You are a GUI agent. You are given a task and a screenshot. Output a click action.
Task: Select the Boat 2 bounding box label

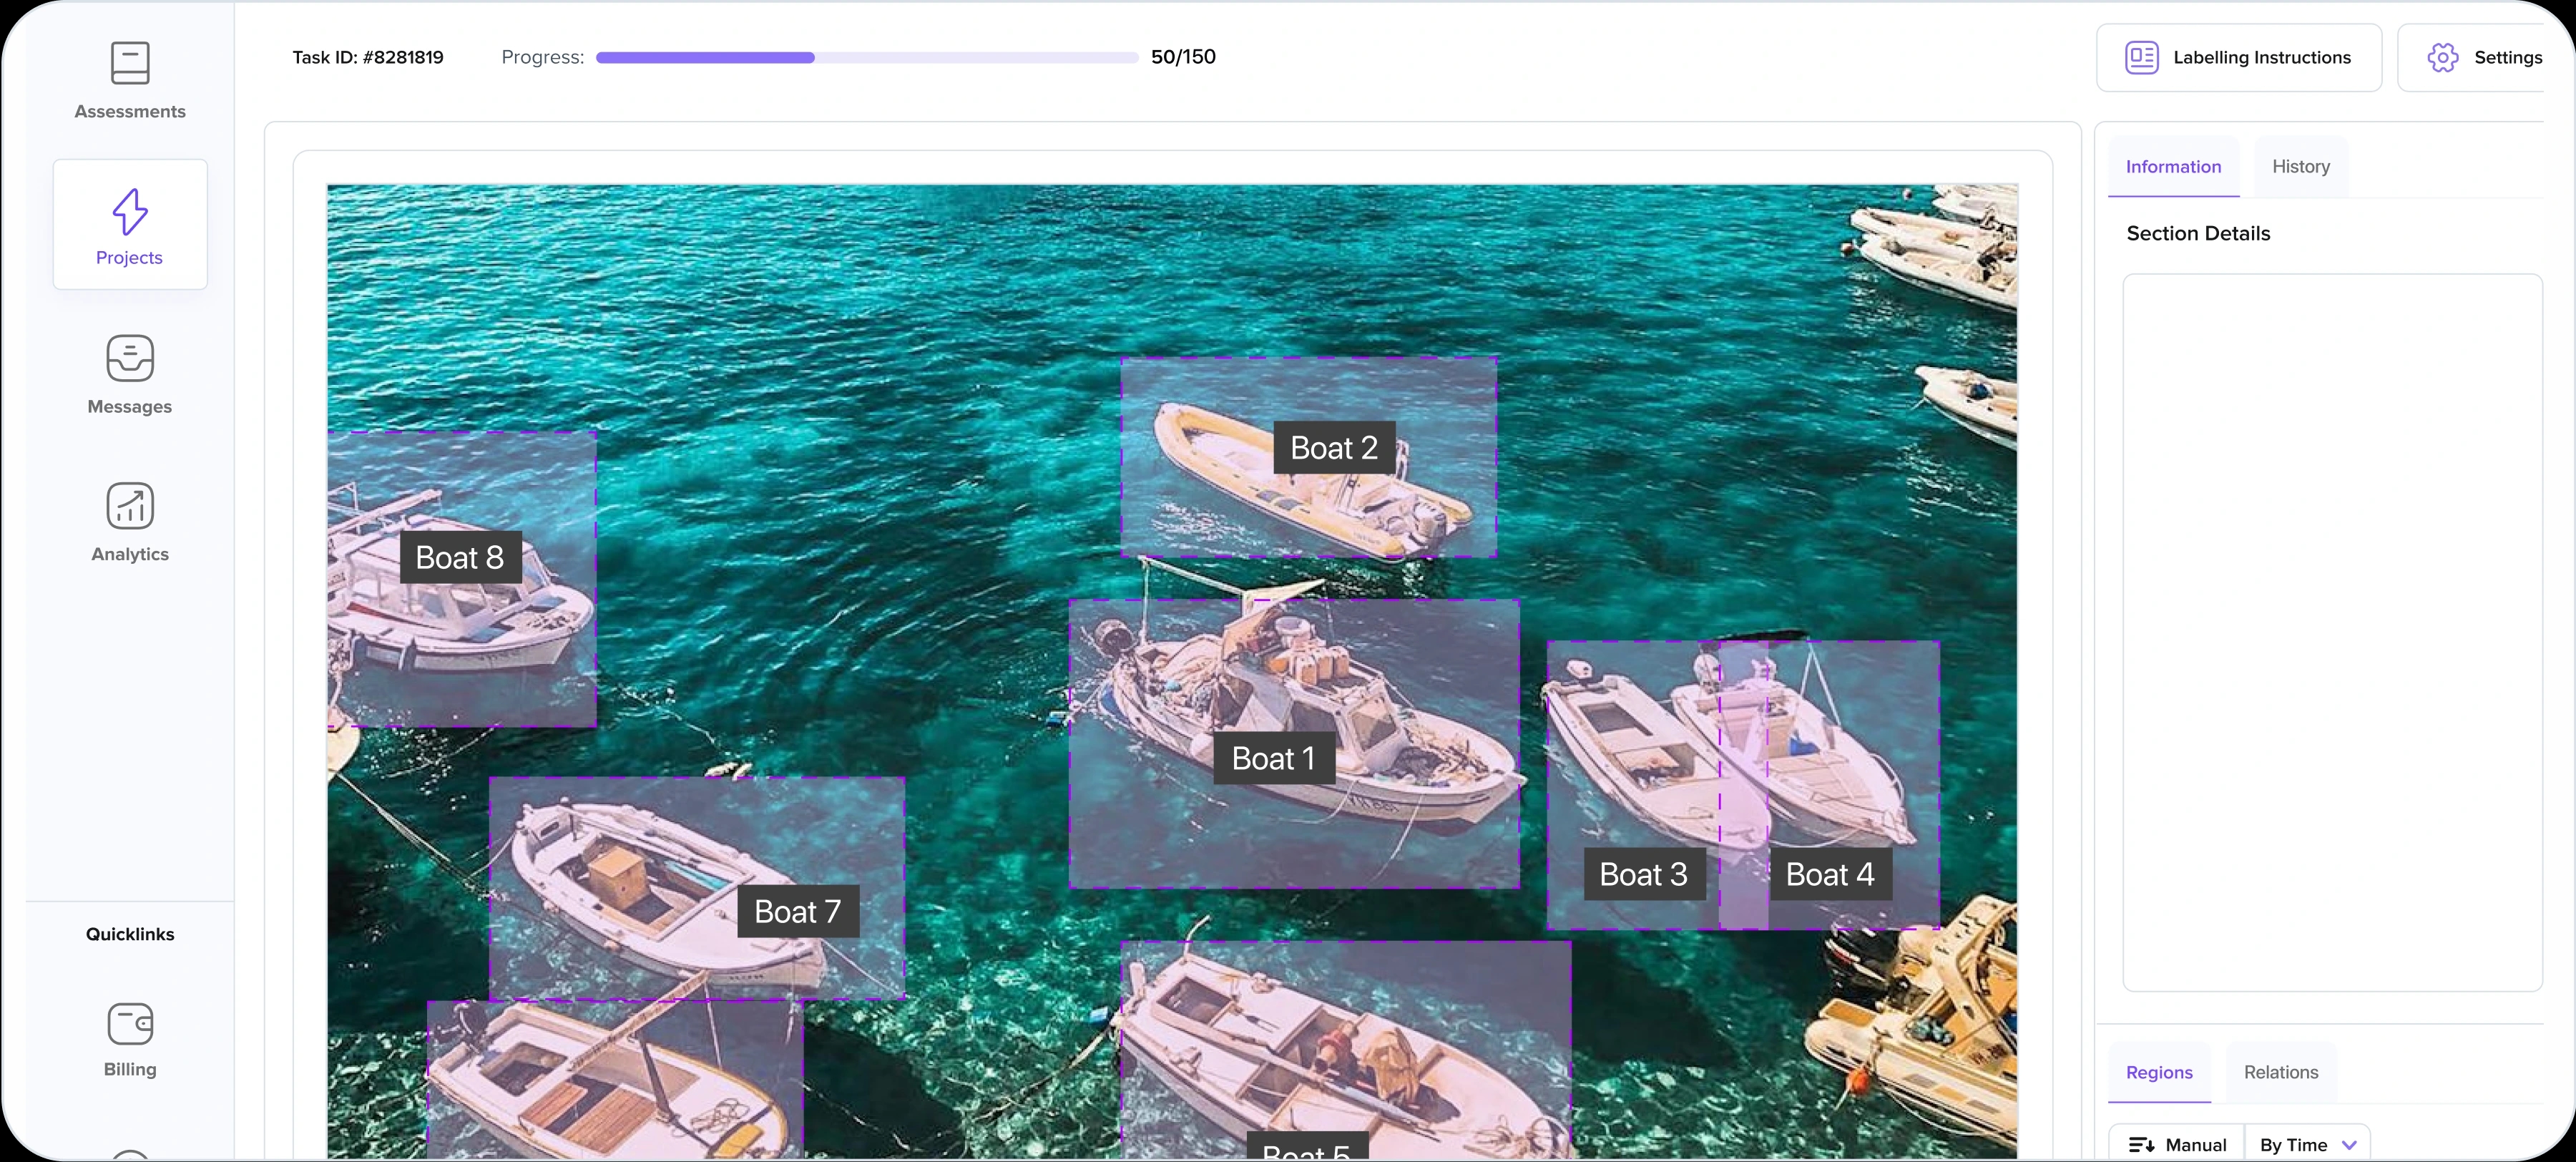click(x=1334, y=448)
